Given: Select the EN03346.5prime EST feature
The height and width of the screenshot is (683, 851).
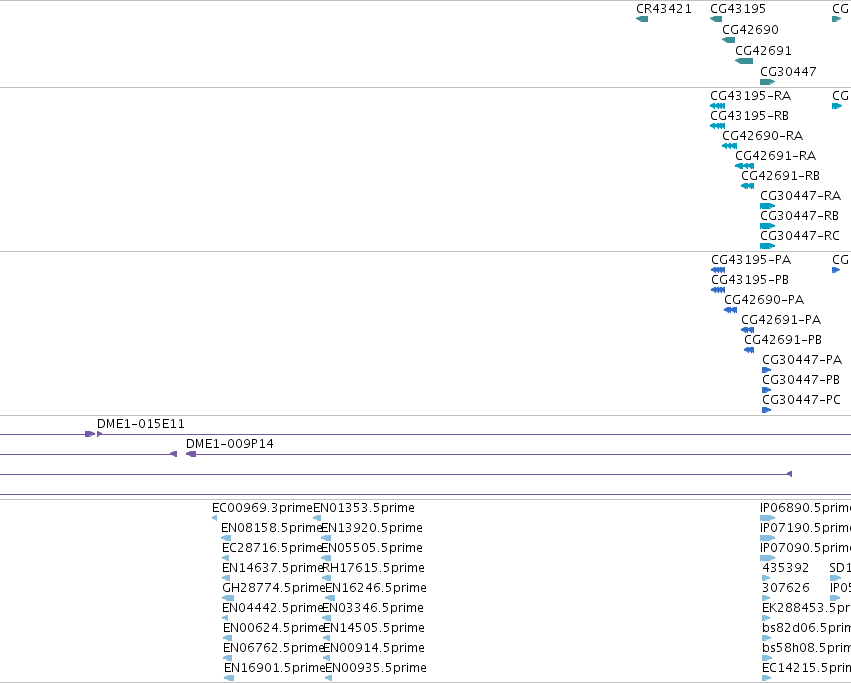Looking at the screenshot, I should click(327, 618).
